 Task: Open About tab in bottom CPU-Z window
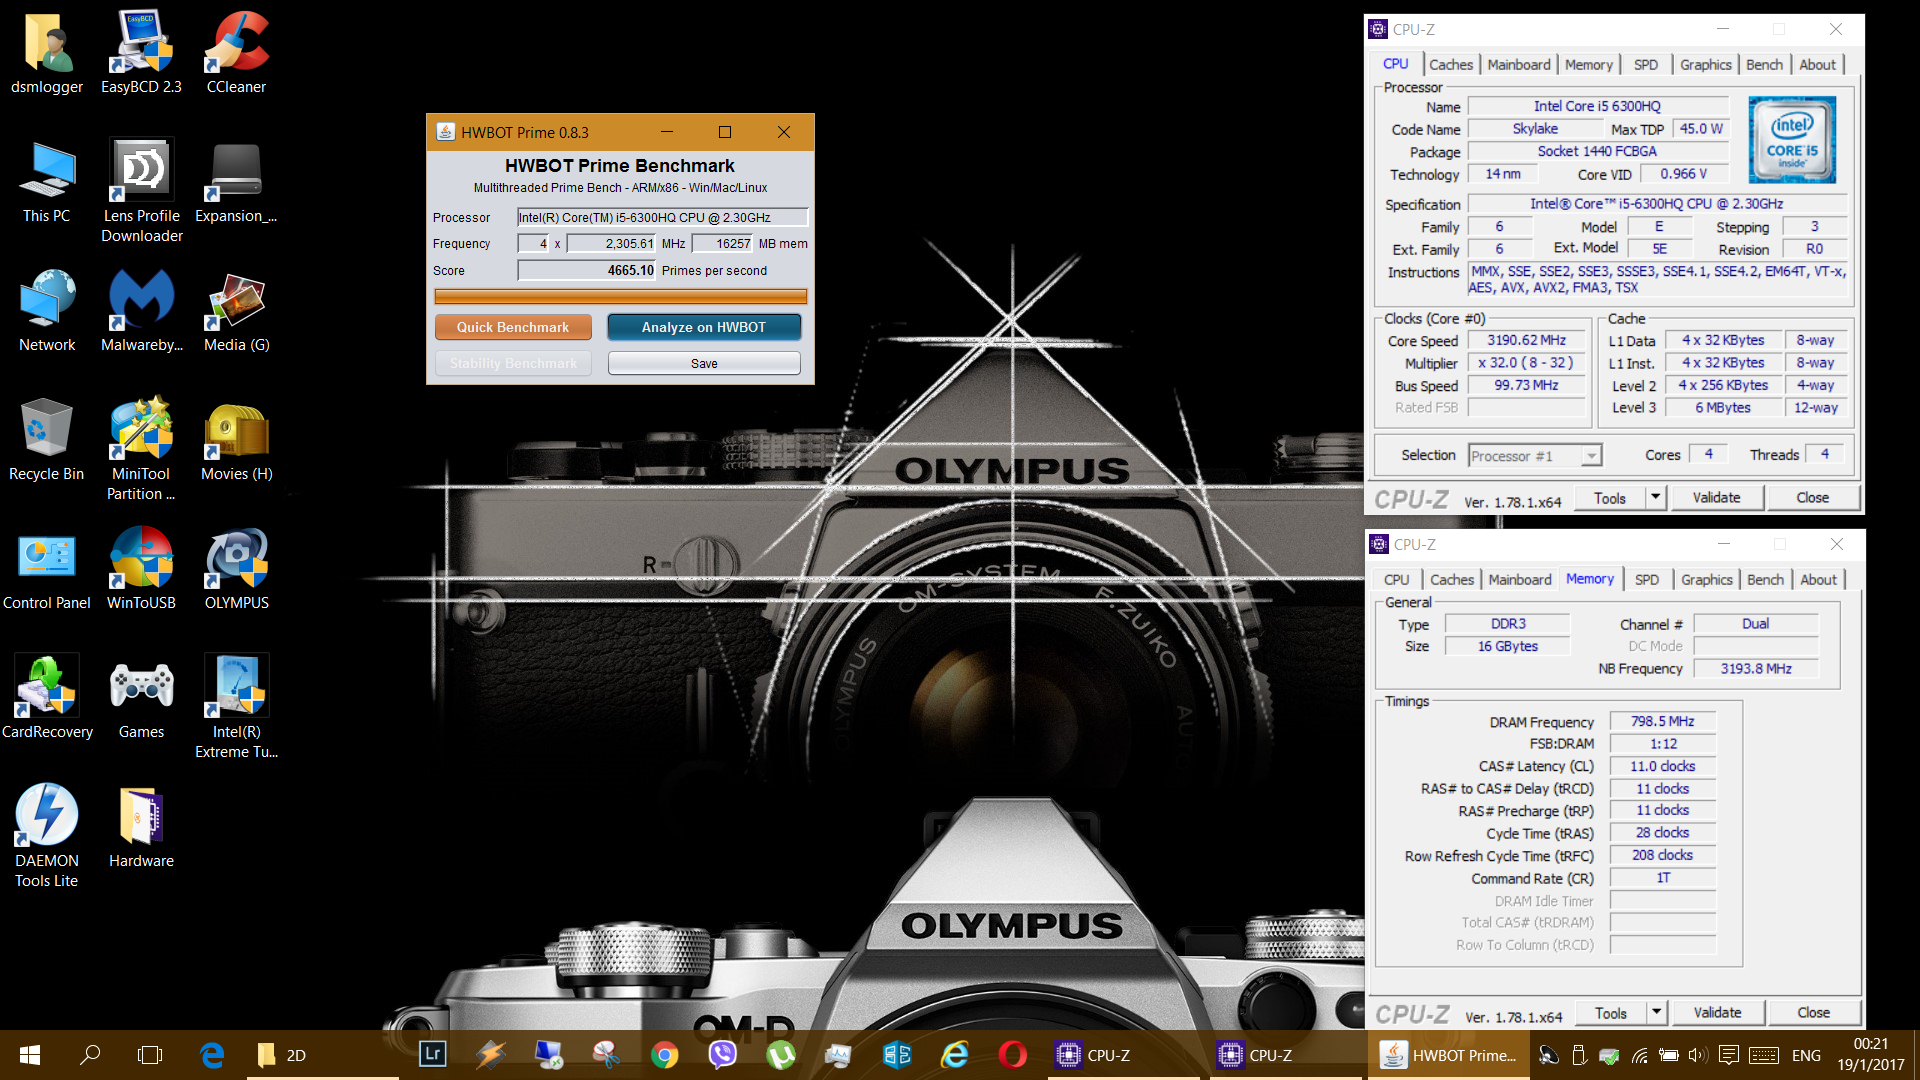click(x=1819, y=579)
